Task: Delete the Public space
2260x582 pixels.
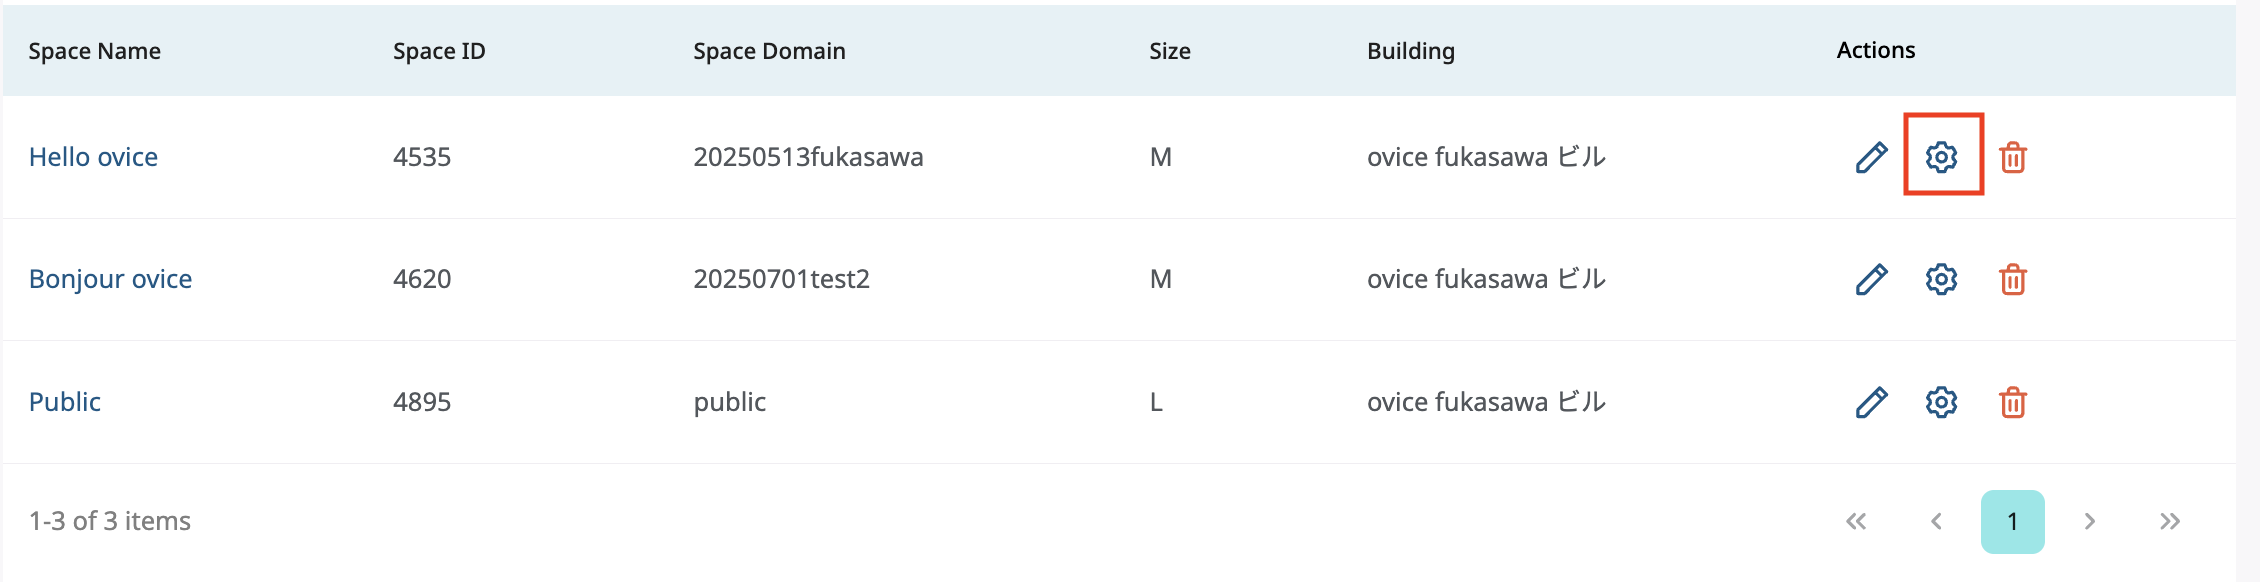Action: [2012, 402]
